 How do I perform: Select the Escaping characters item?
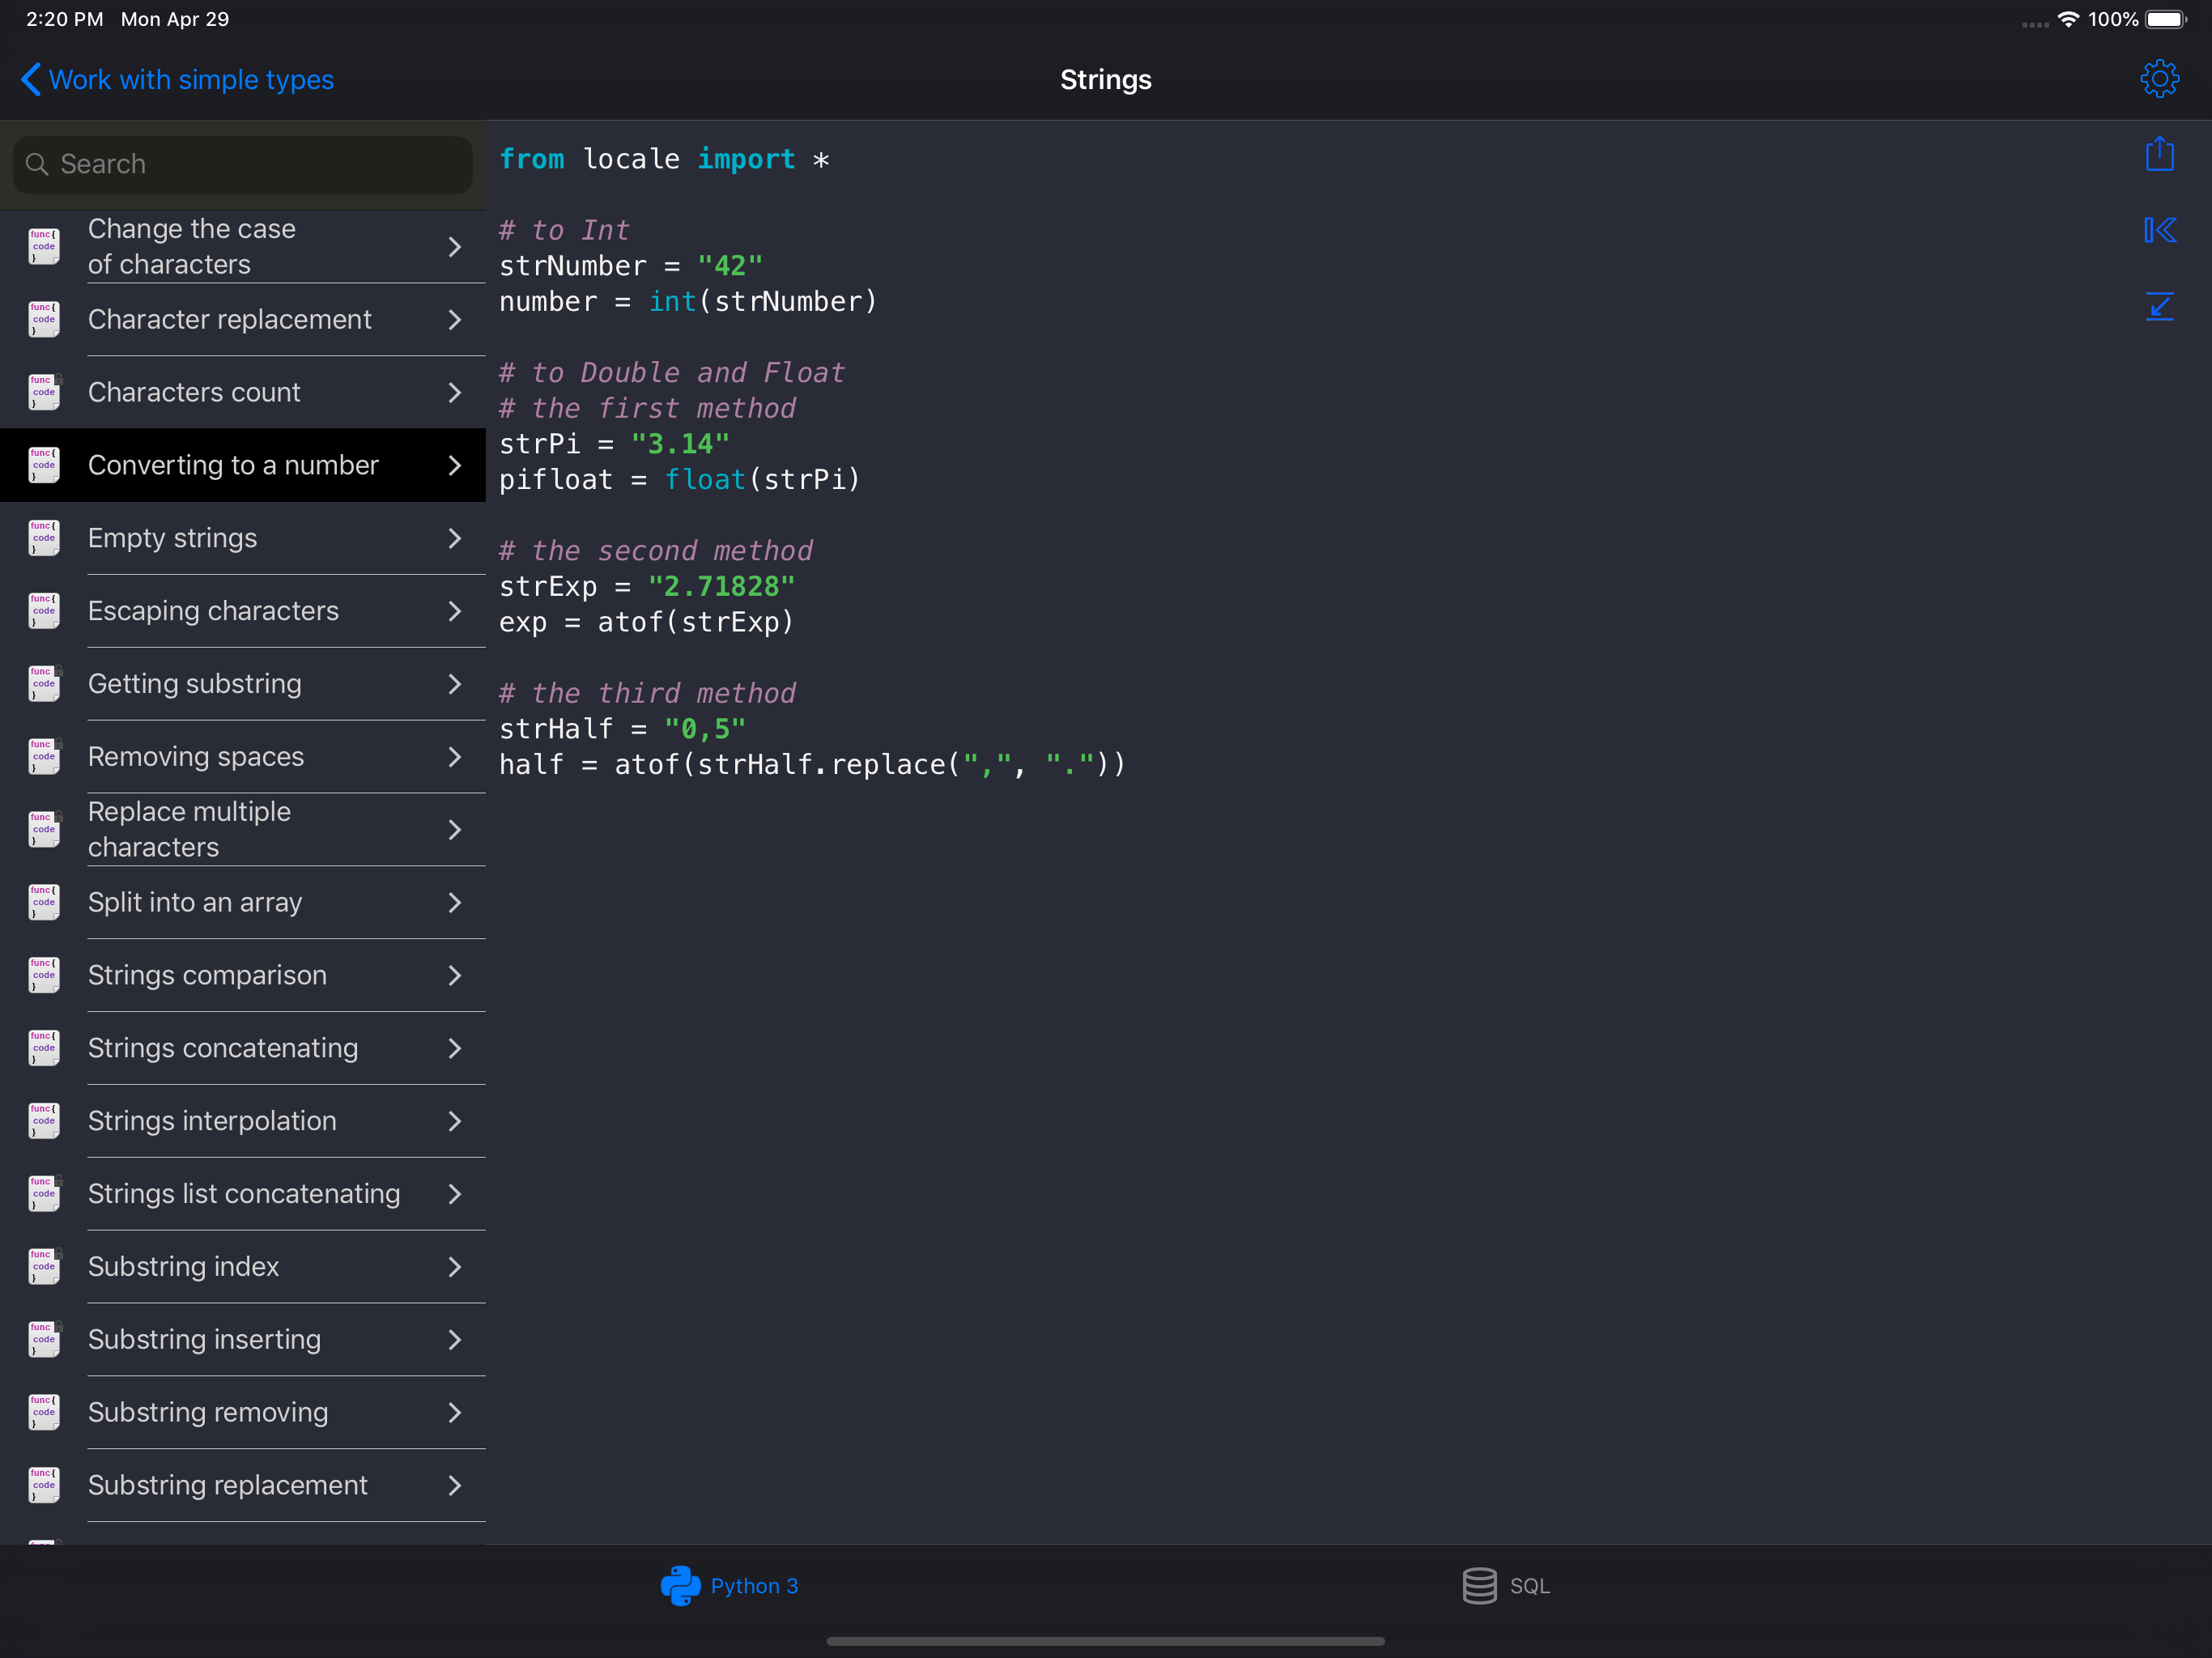(x=213, y=611)
